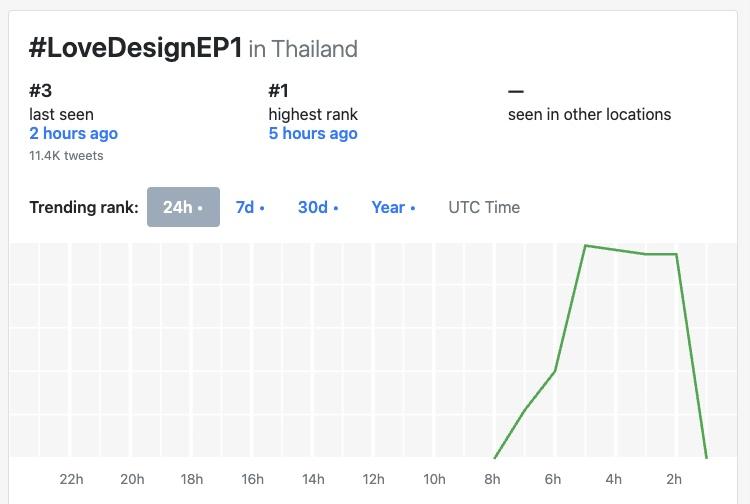Image resolution: width=750 pixels, height=504 pixels.
Task: Open the highest rank '5 hours ago' link
Action: pos(312,134)
